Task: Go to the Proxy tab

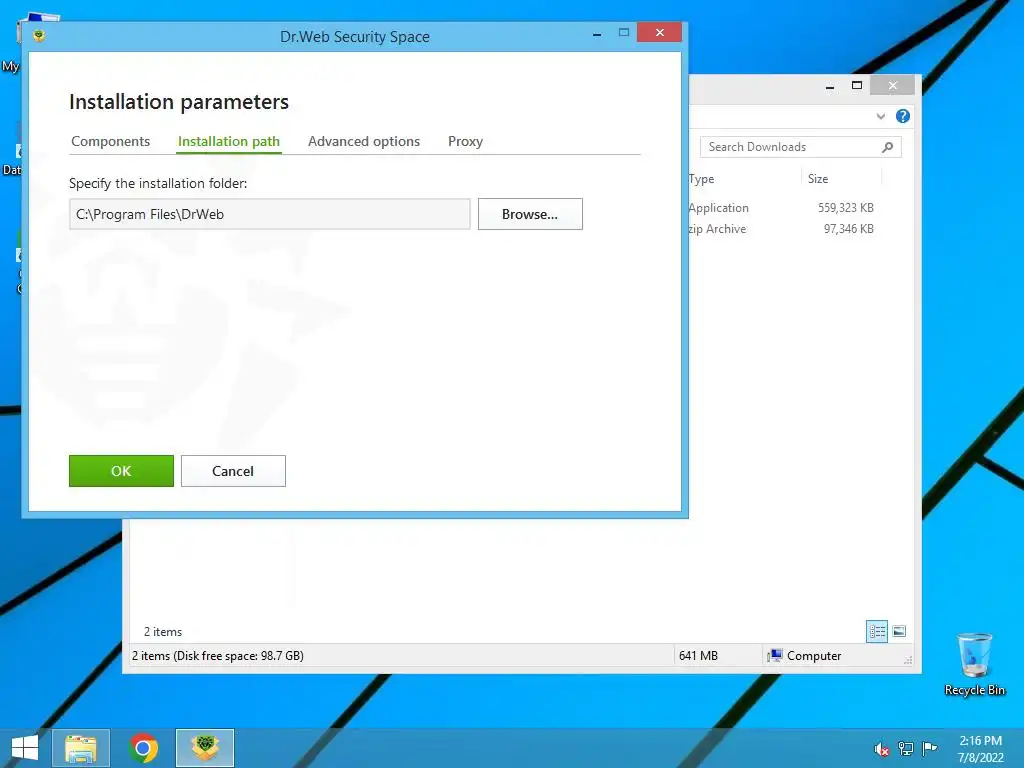Action: point(465,141)
